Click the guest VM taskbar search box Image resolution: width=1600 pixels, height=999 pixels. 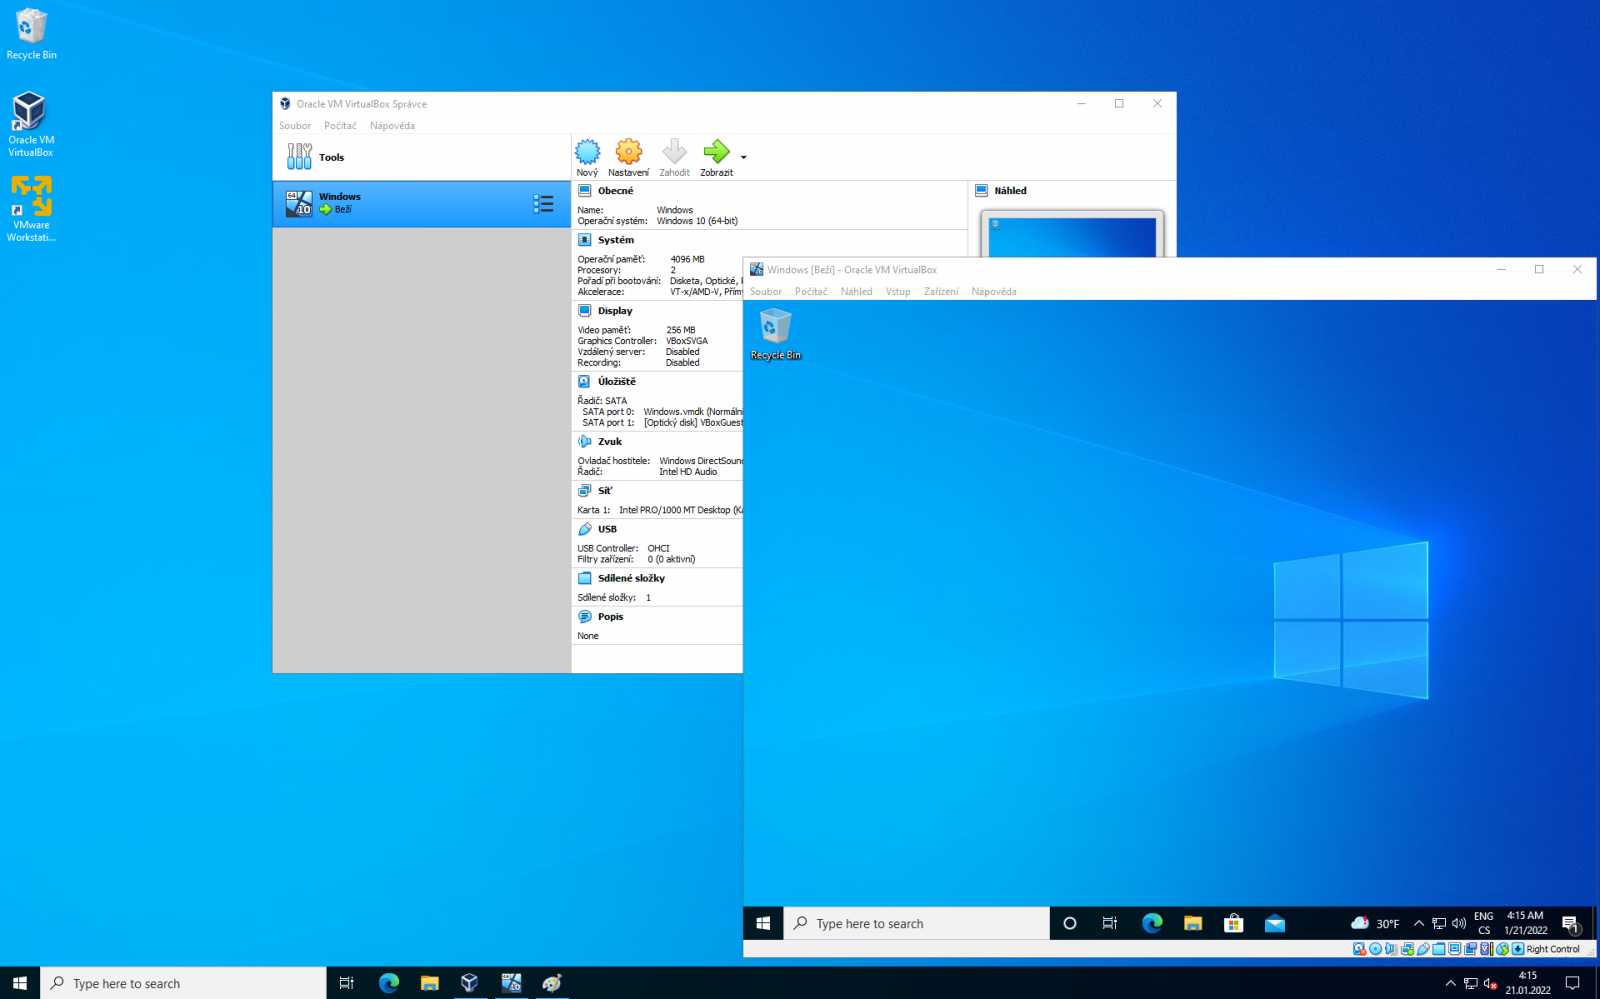(x=916, y=923)
